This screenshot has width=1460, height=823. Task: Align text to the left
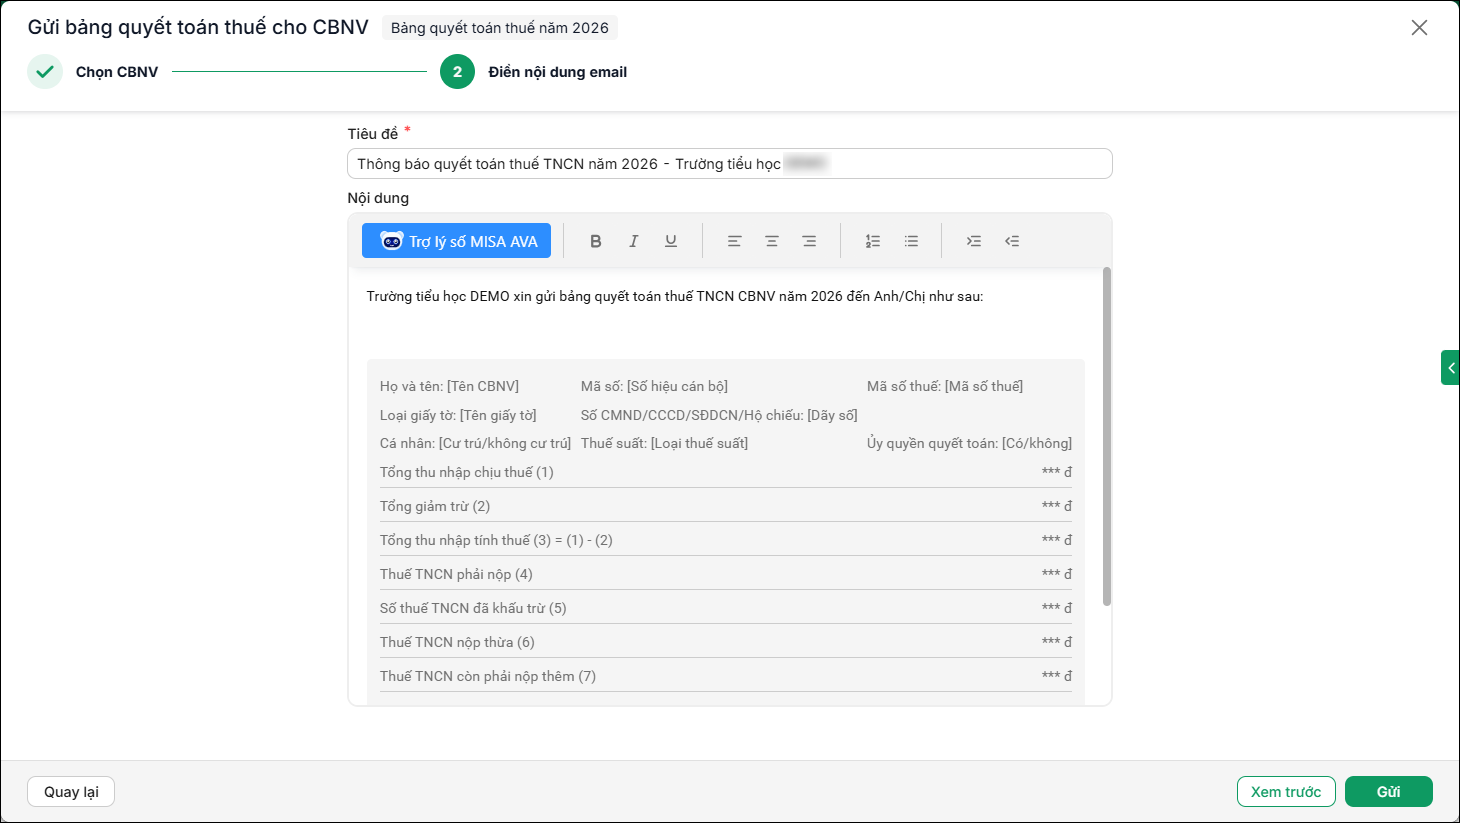[734, 241]
